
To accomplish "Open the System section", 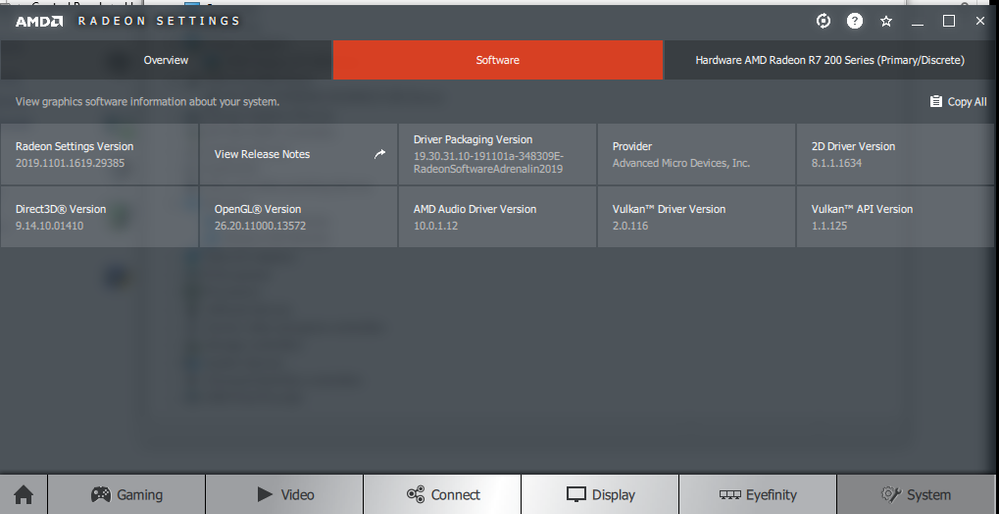I will pyautogui.click(x=916, y=494).
